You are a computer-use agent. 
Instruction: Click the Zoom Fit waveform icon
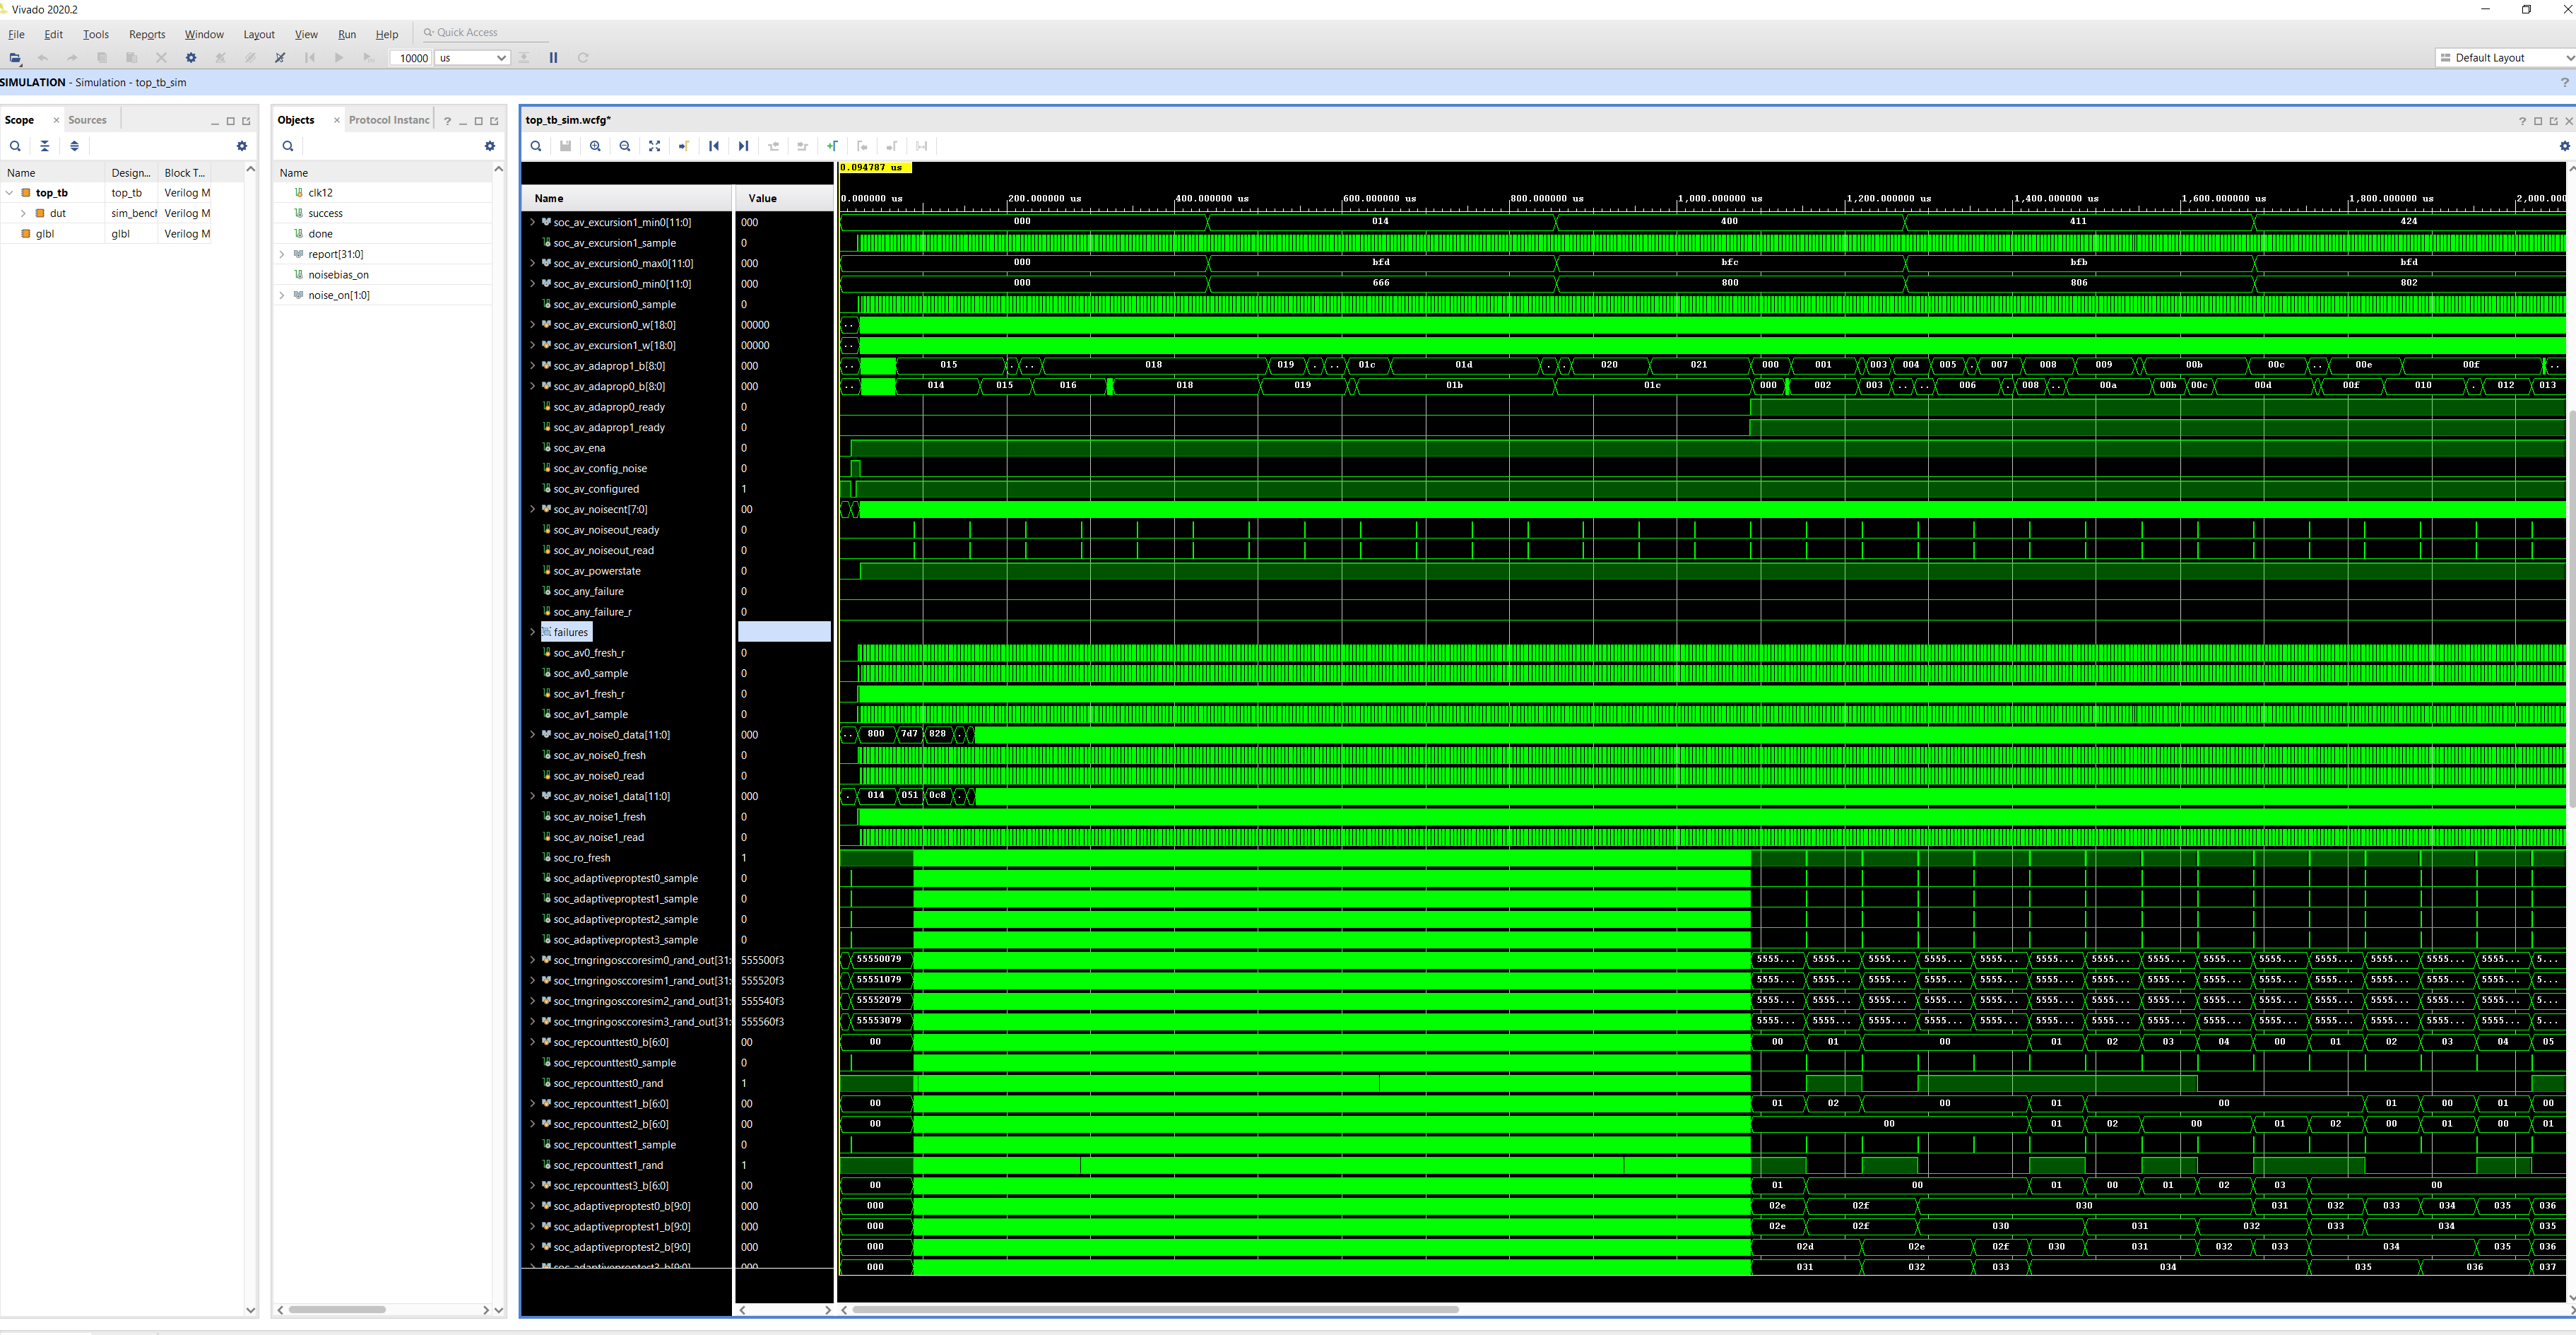click(654, 146)
